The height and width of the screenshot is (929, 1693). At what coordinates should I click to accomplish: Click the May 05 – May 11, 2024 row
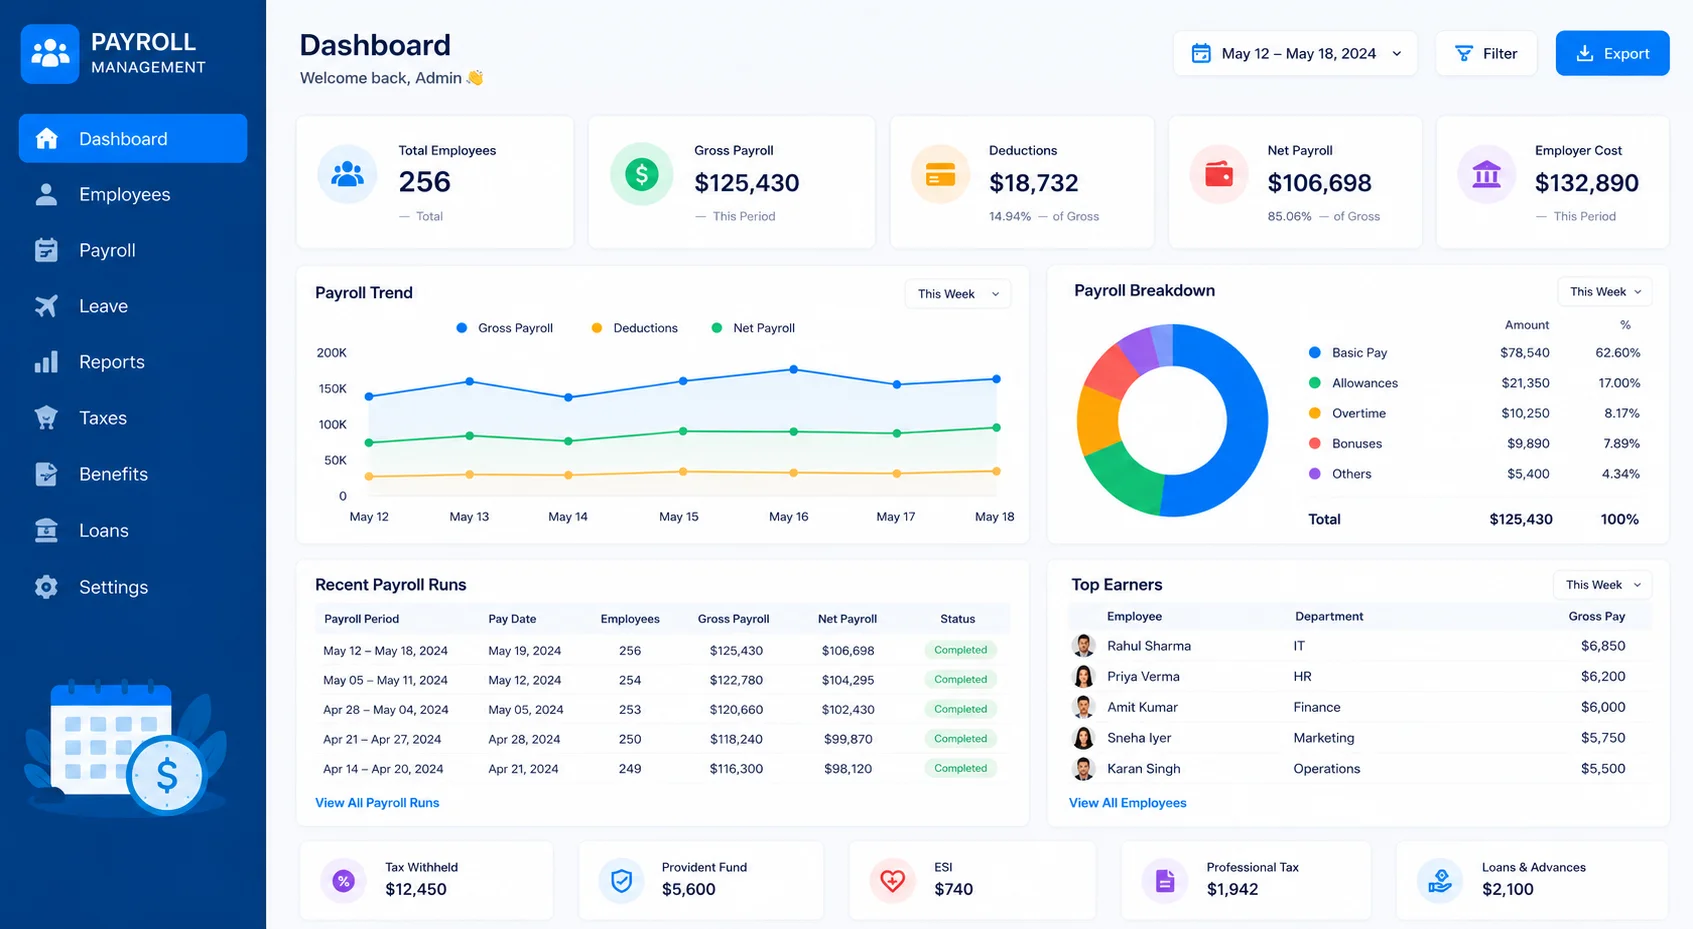coord(662,680)
